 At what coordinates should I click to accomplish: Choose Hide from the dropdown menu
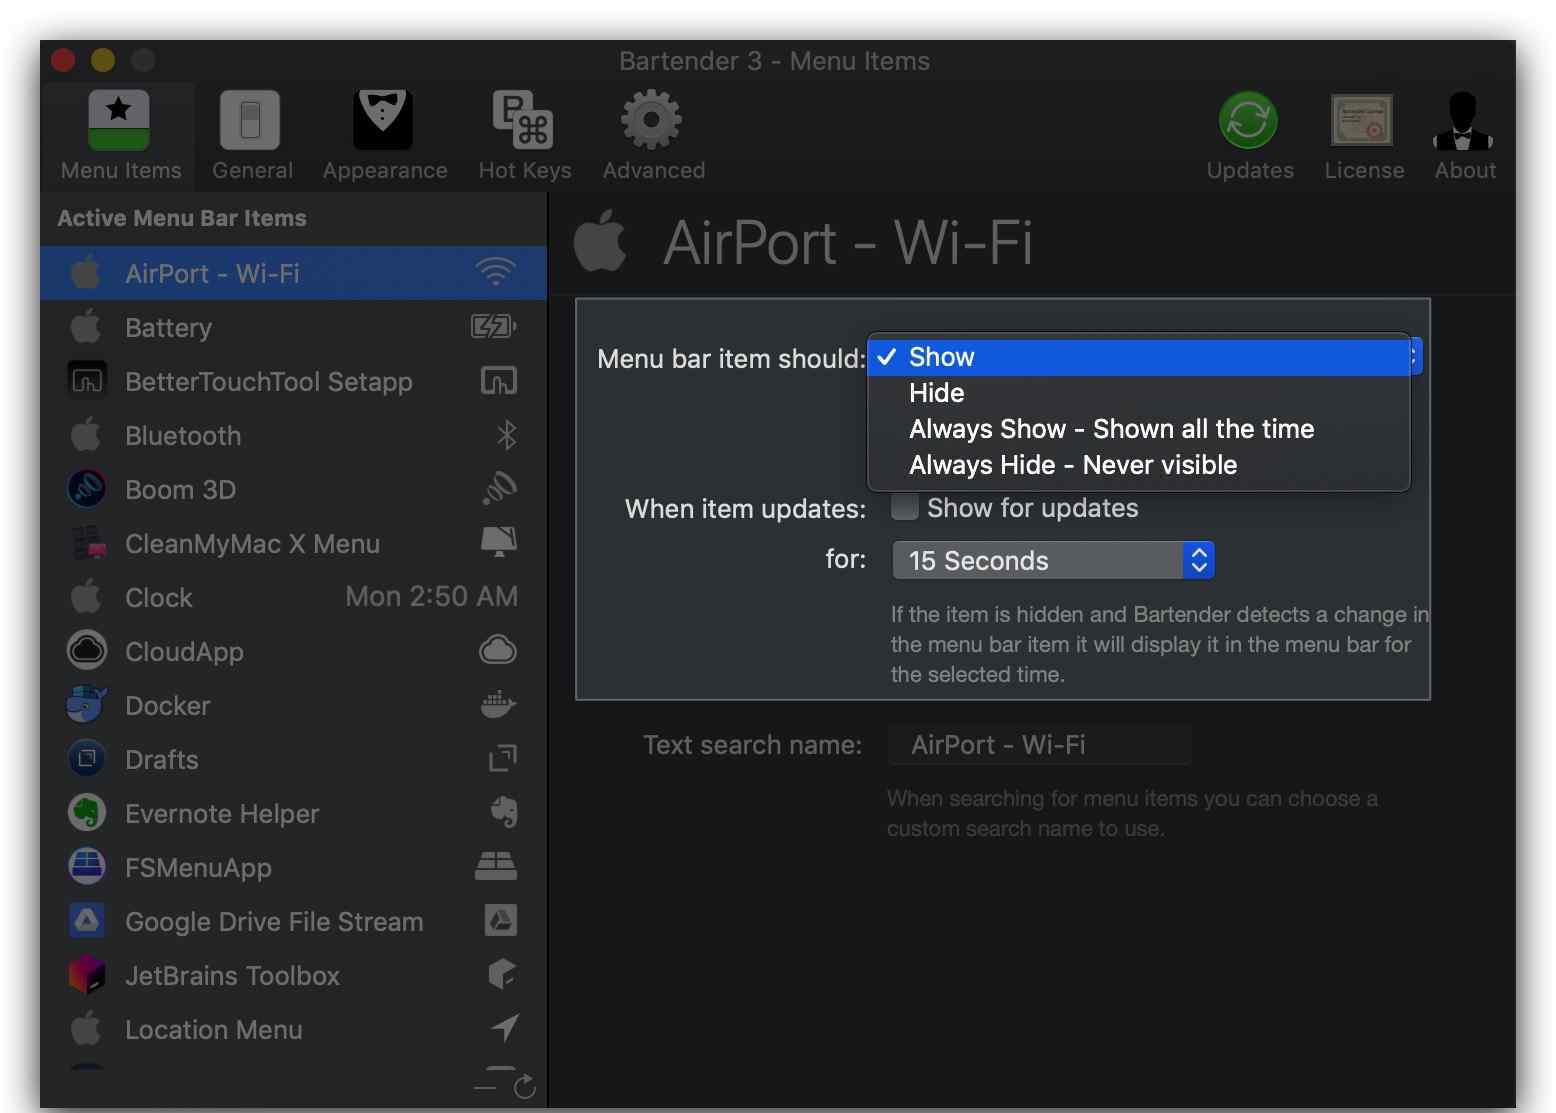(1139, 393)
